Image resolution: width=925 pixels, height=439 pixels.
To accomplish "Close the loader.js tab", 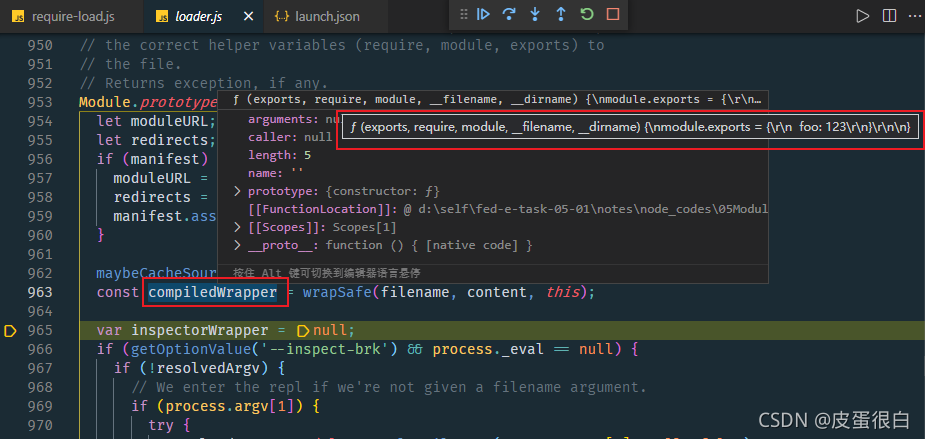I will pyautogui.click(x=249, y=17).
